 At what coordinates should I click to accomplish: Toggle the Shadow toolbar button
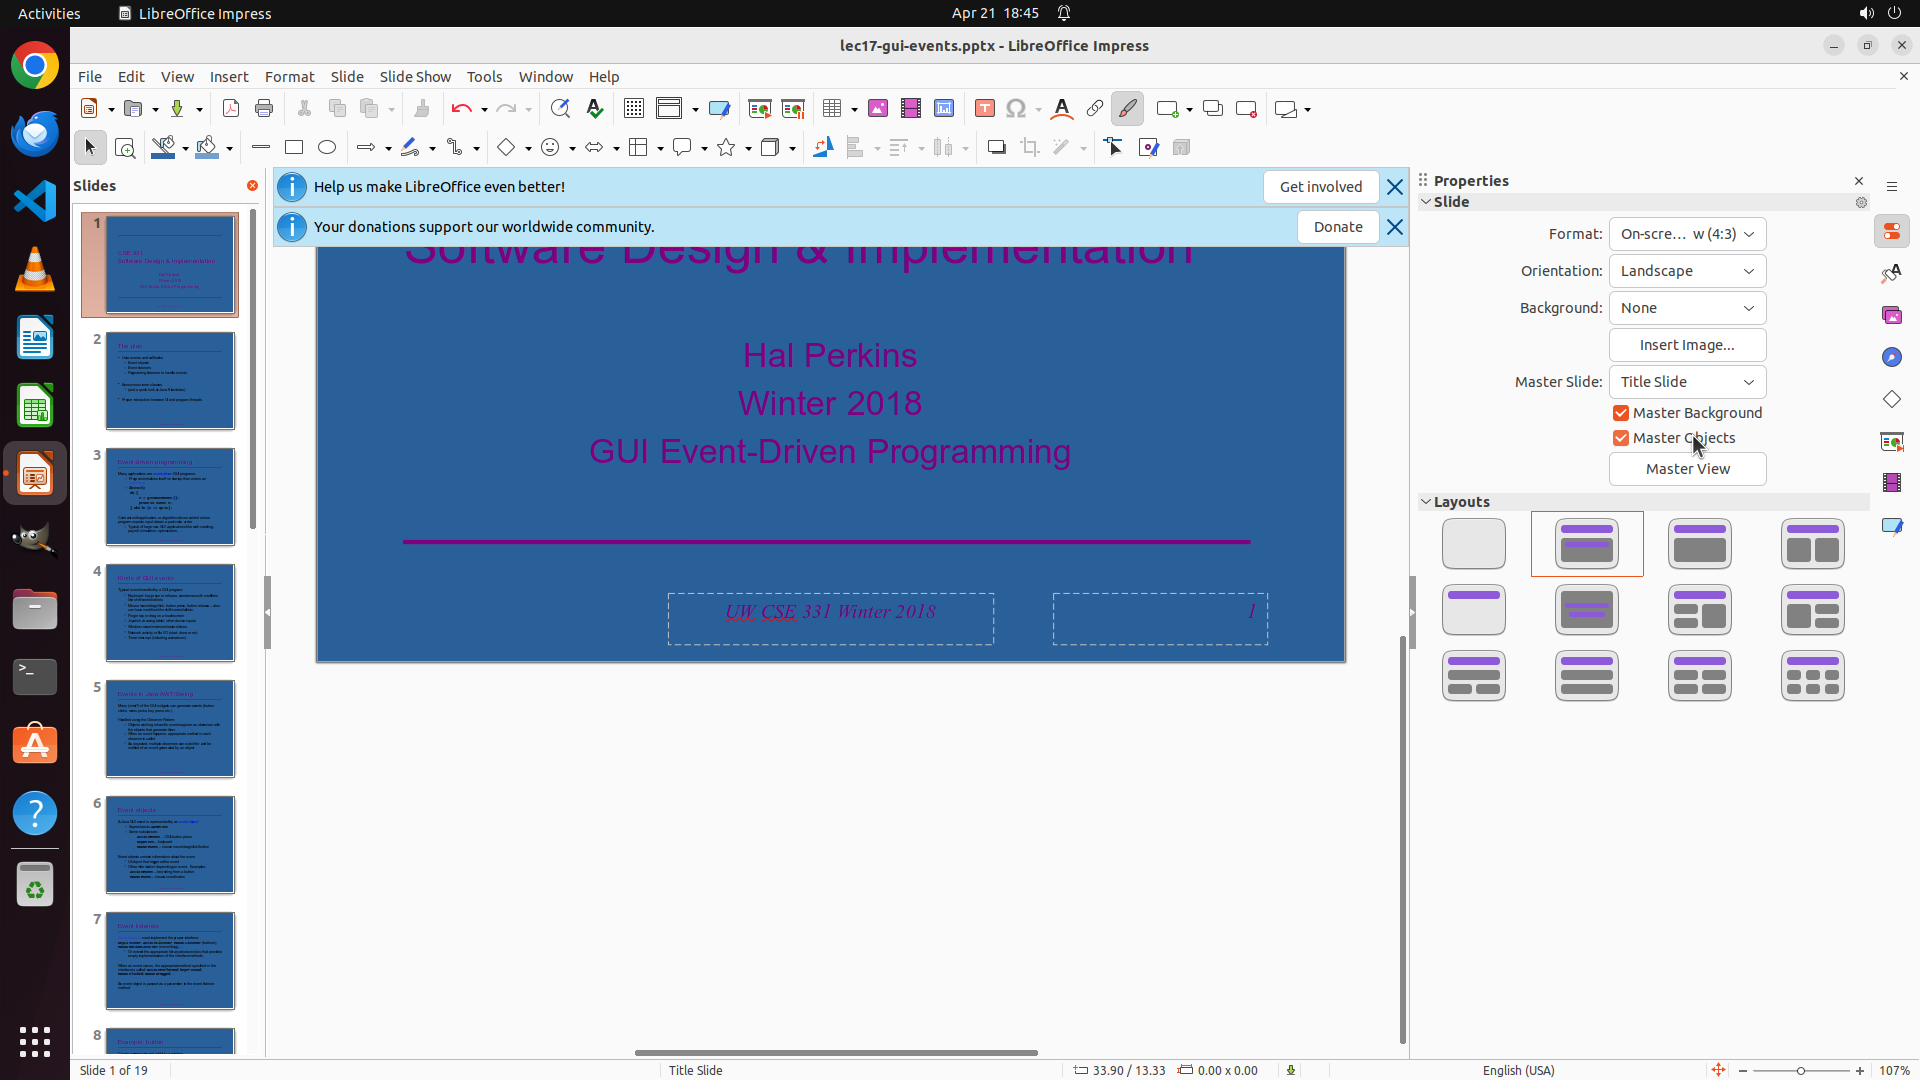coord(996,148)
